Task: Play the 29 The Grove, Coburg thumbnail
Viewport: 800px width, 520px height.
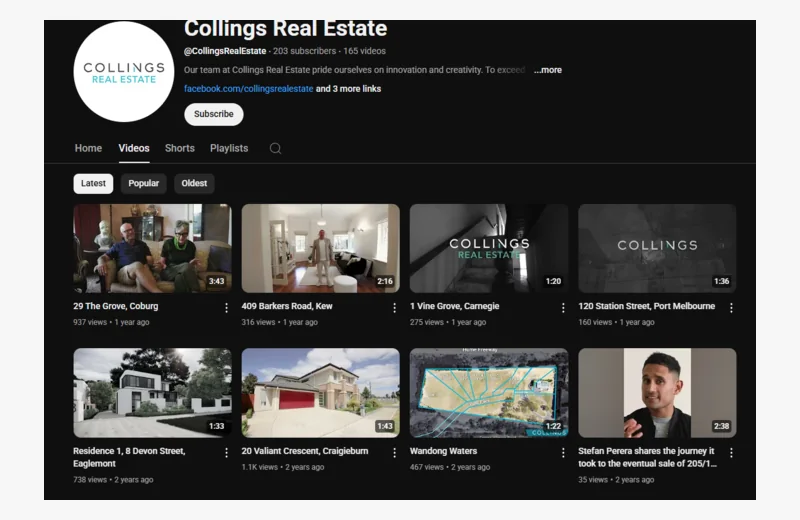Action: coord(153,249)
